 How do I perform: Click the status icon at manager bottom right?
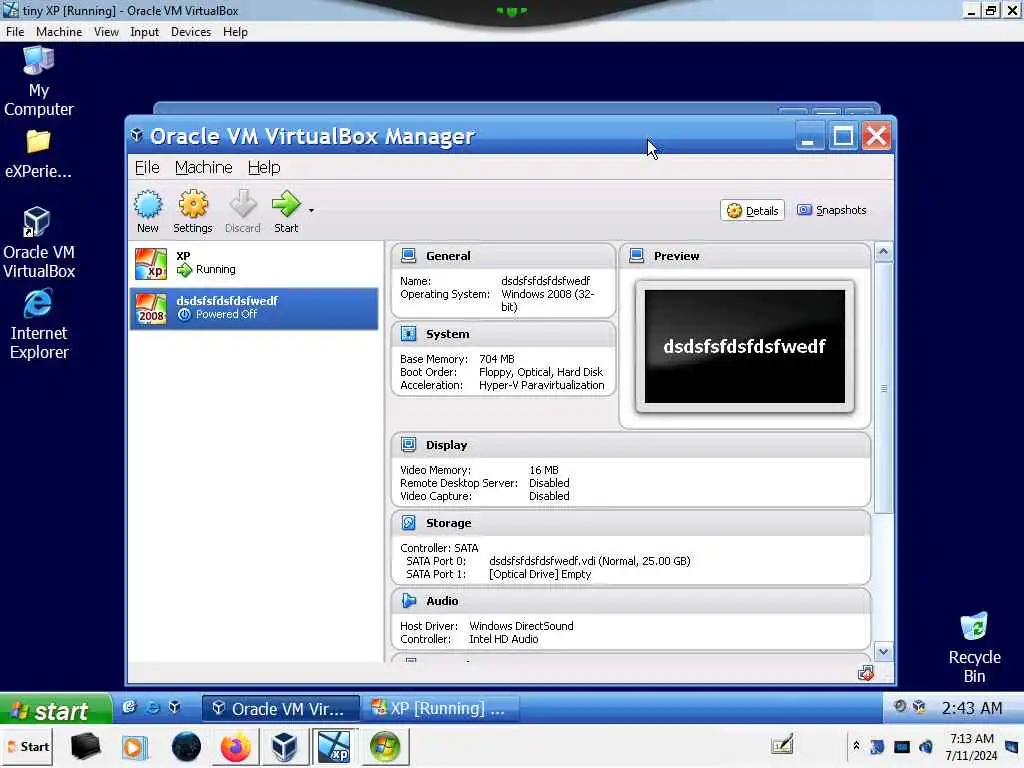866,673
